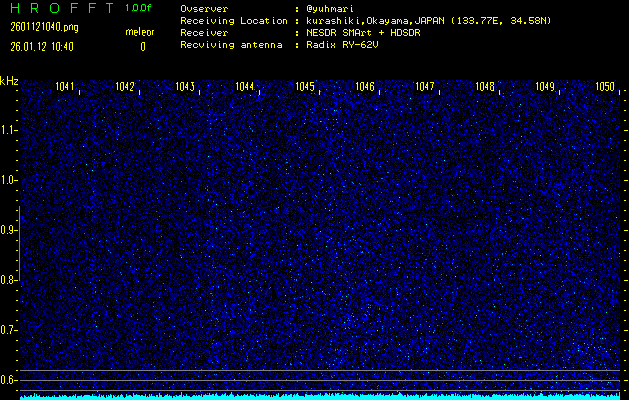This screenshot has width=629, height=400.
Task: Click the meteor label
Action: click(140, 32)
